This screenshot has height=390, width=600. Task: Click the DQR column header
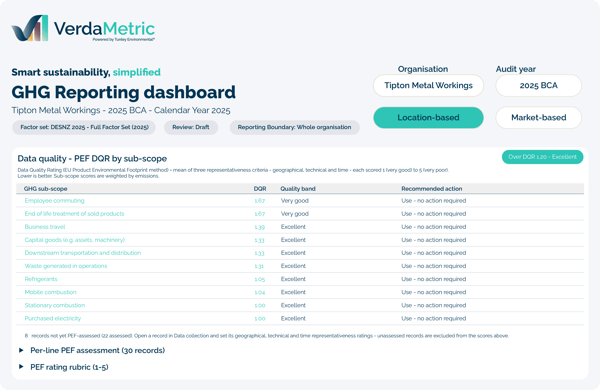point(260,189)
